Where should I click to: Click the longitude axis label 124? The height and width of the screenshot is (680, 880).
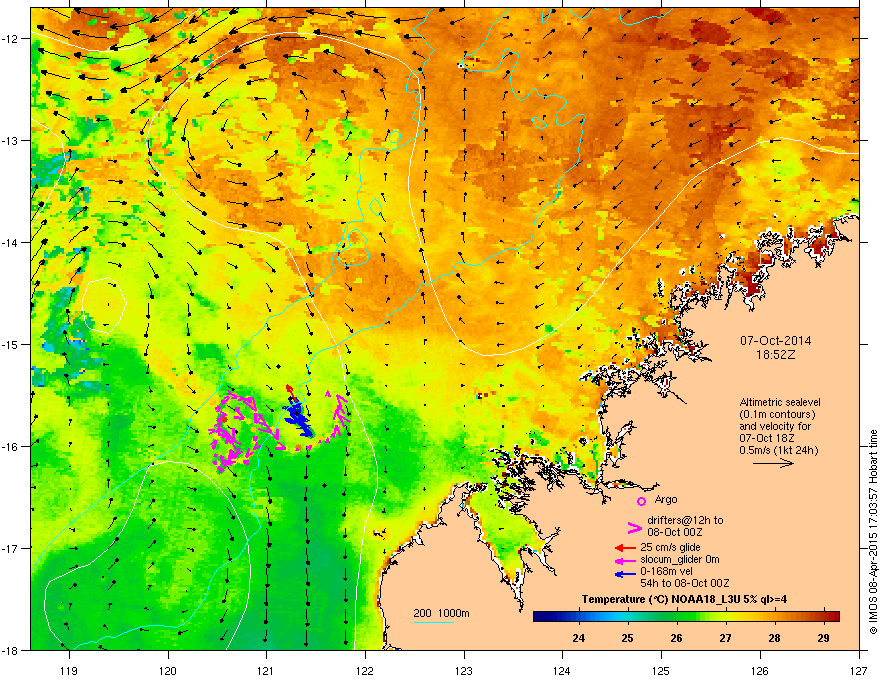click(562, 670)
